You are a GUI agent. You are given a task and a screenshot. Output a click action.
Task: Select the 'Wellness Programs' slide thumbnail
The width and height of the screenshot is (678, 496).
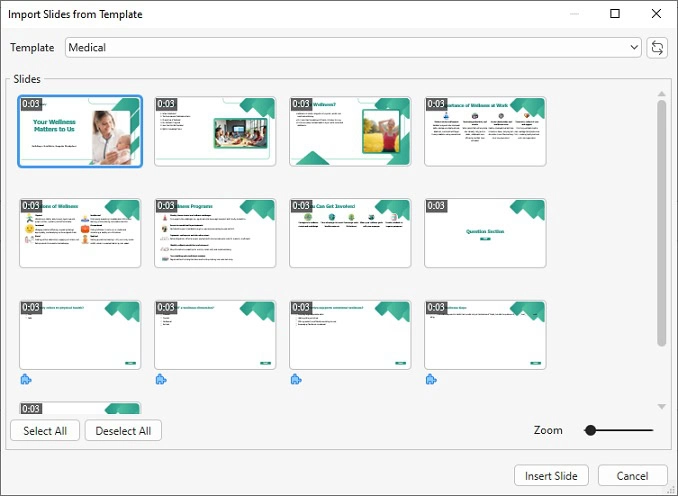(x=215, y=233)
